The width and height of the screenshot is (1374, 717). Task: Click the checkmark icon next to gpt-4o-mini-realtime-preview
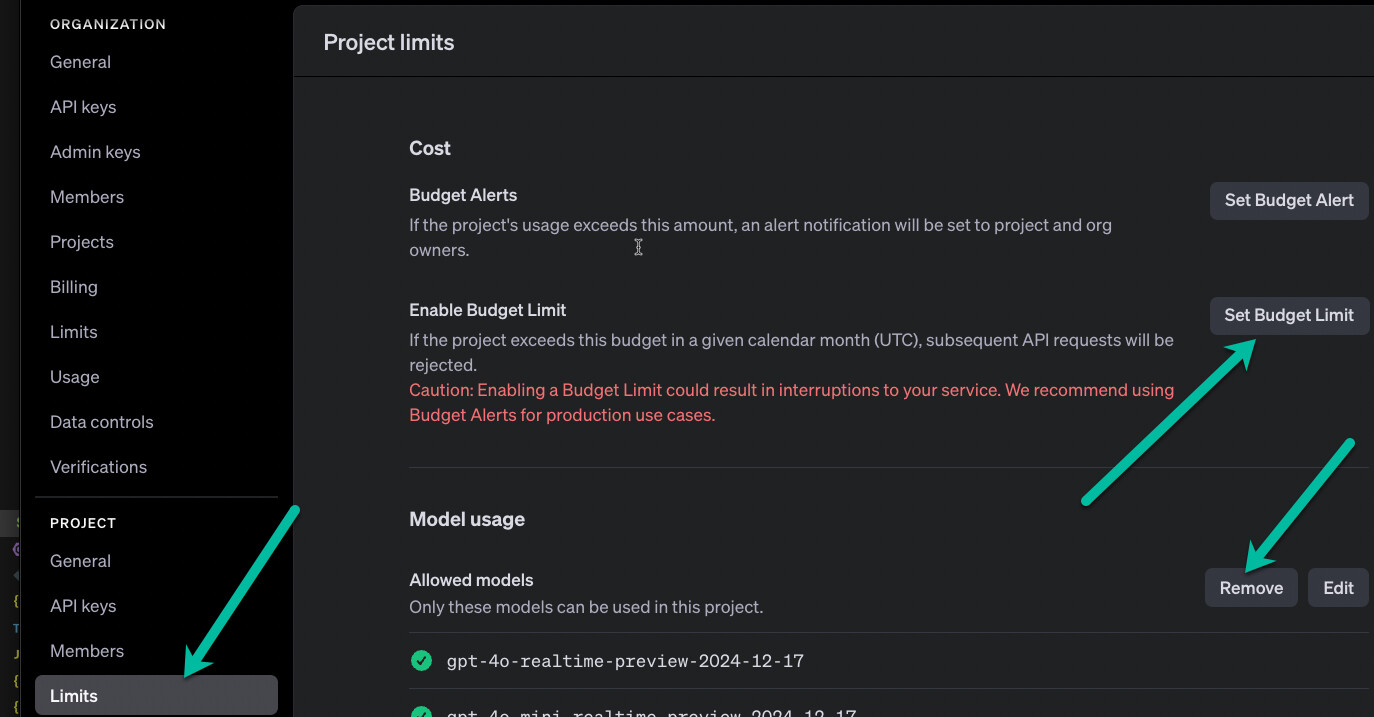click(x=421, y=712)
